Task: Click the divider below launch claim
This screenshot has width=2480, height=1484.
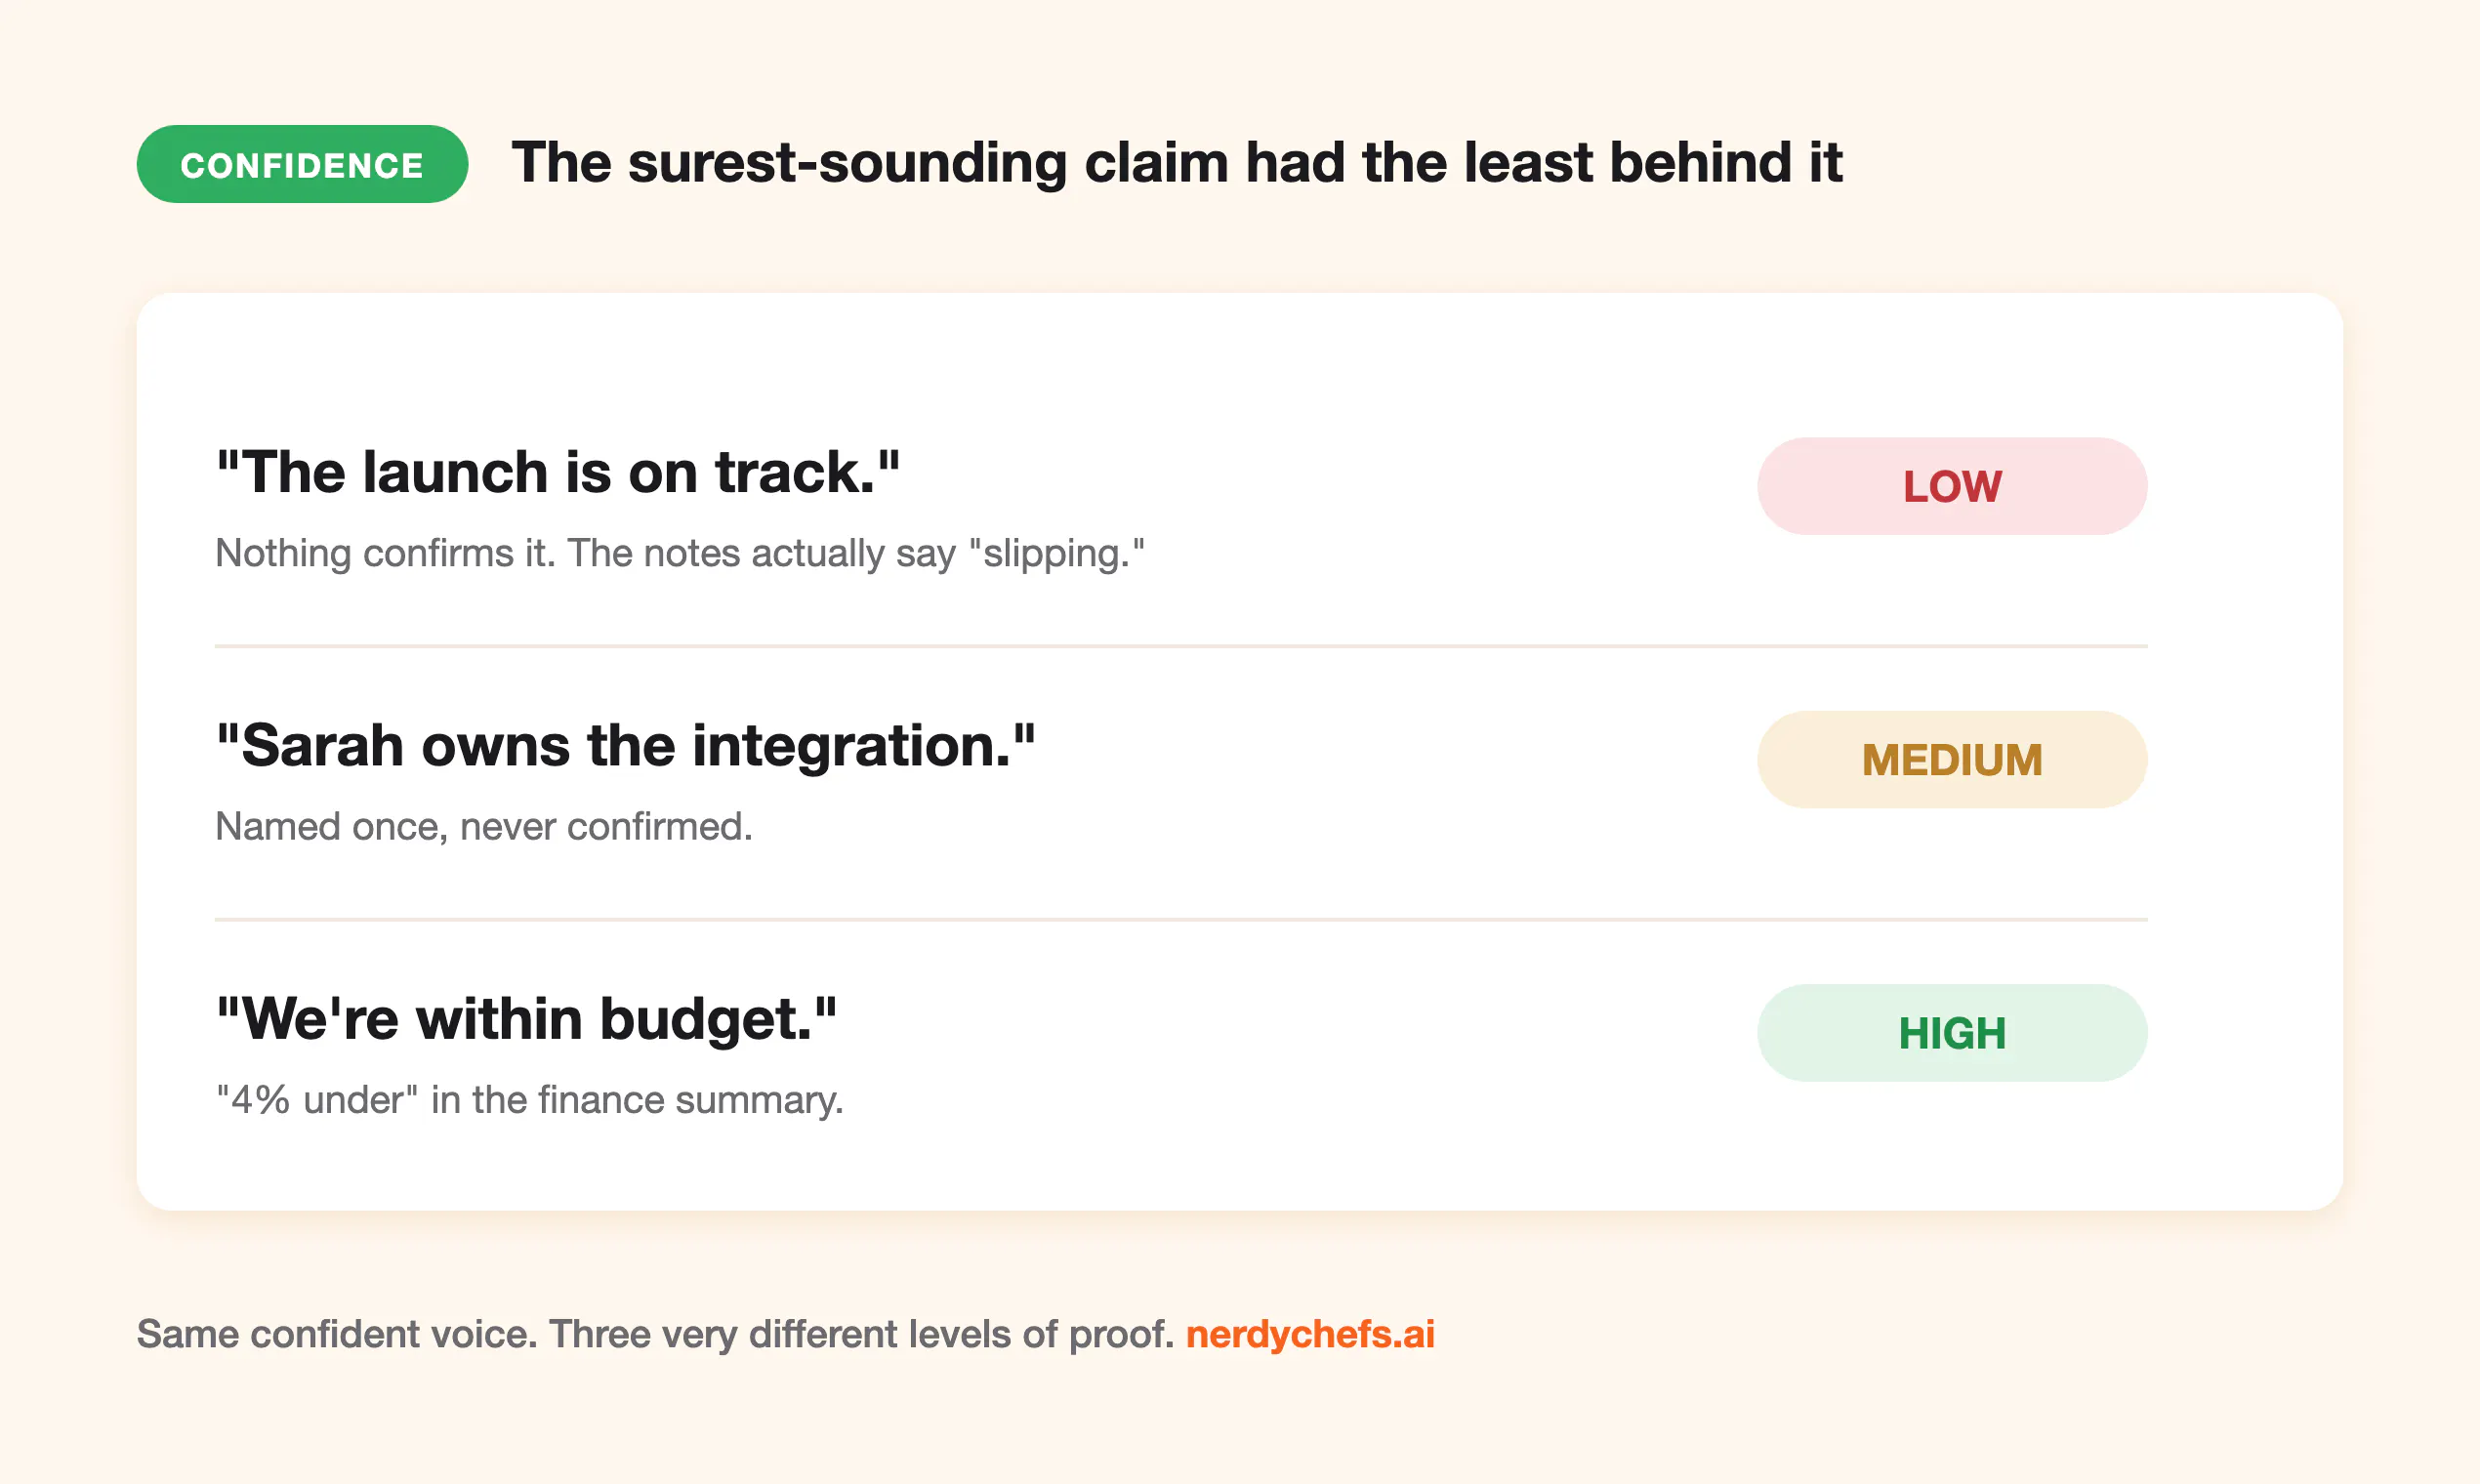Action: tap(1181, 646)
